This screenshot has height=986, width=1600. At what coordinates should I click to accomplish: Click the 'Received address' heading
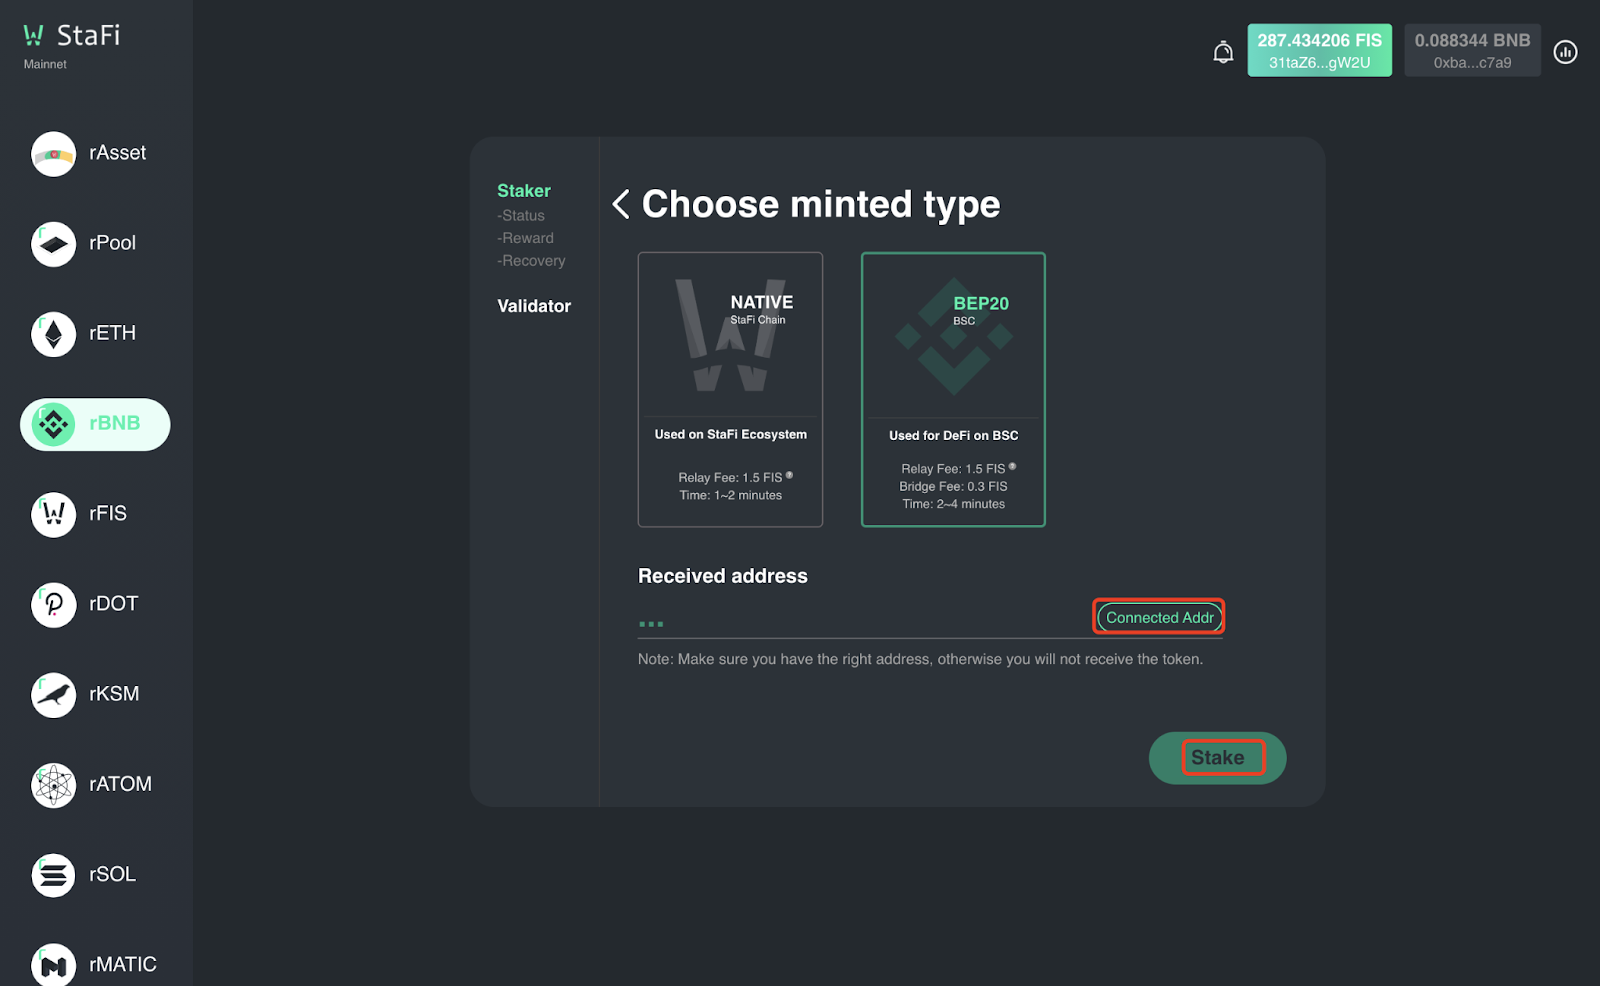[x=723, y=576]
